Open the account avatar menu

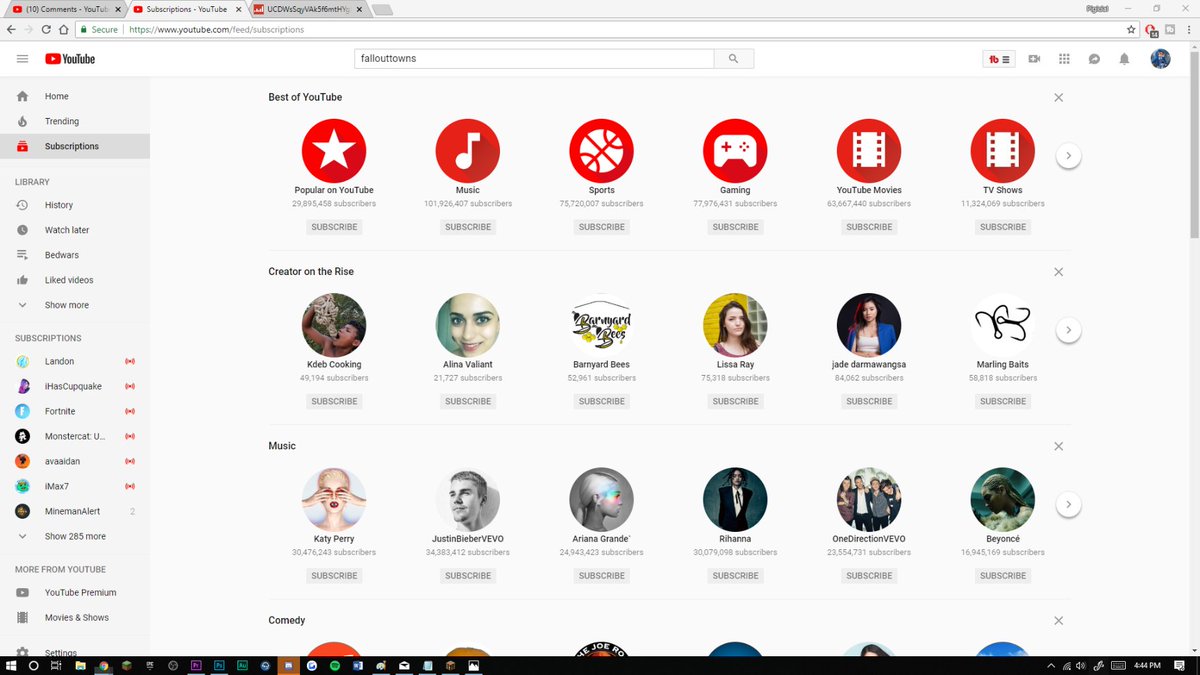coord(1160,59)
